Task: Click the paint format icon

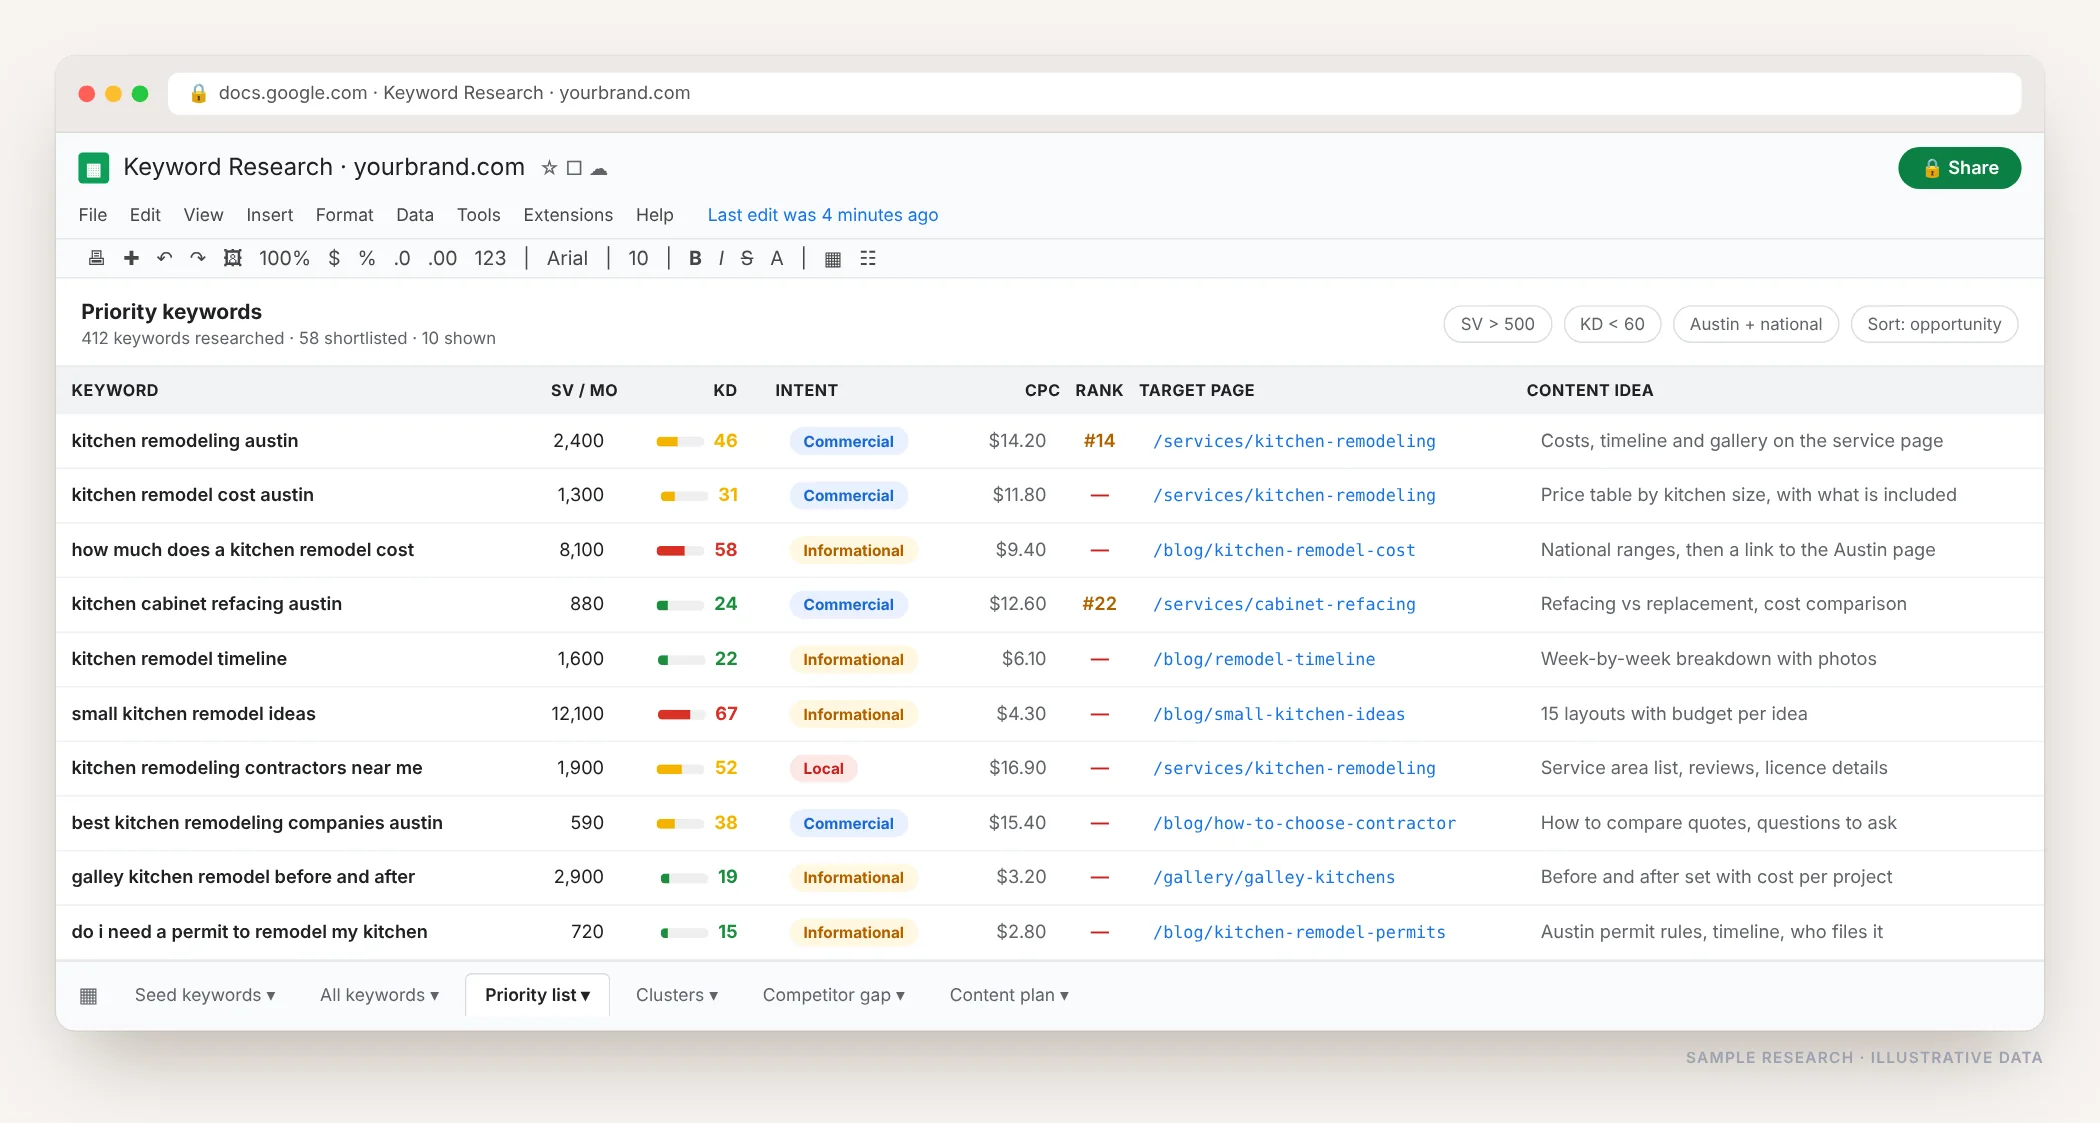Action: coord(232,258)
